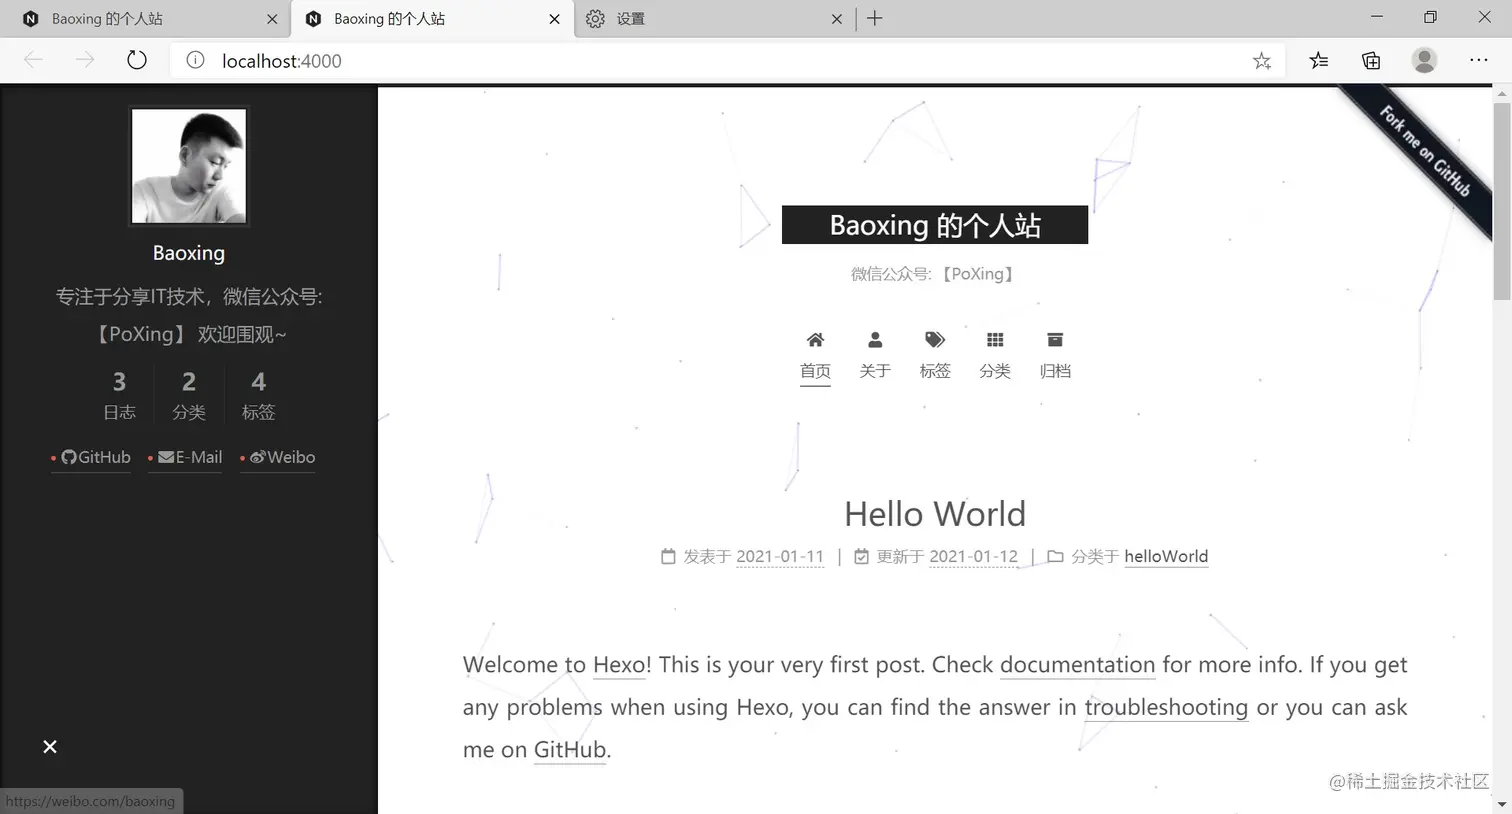Screen dimensions: 1512x814
Task: Open the Weibo social link
Action: pos(277,457)
